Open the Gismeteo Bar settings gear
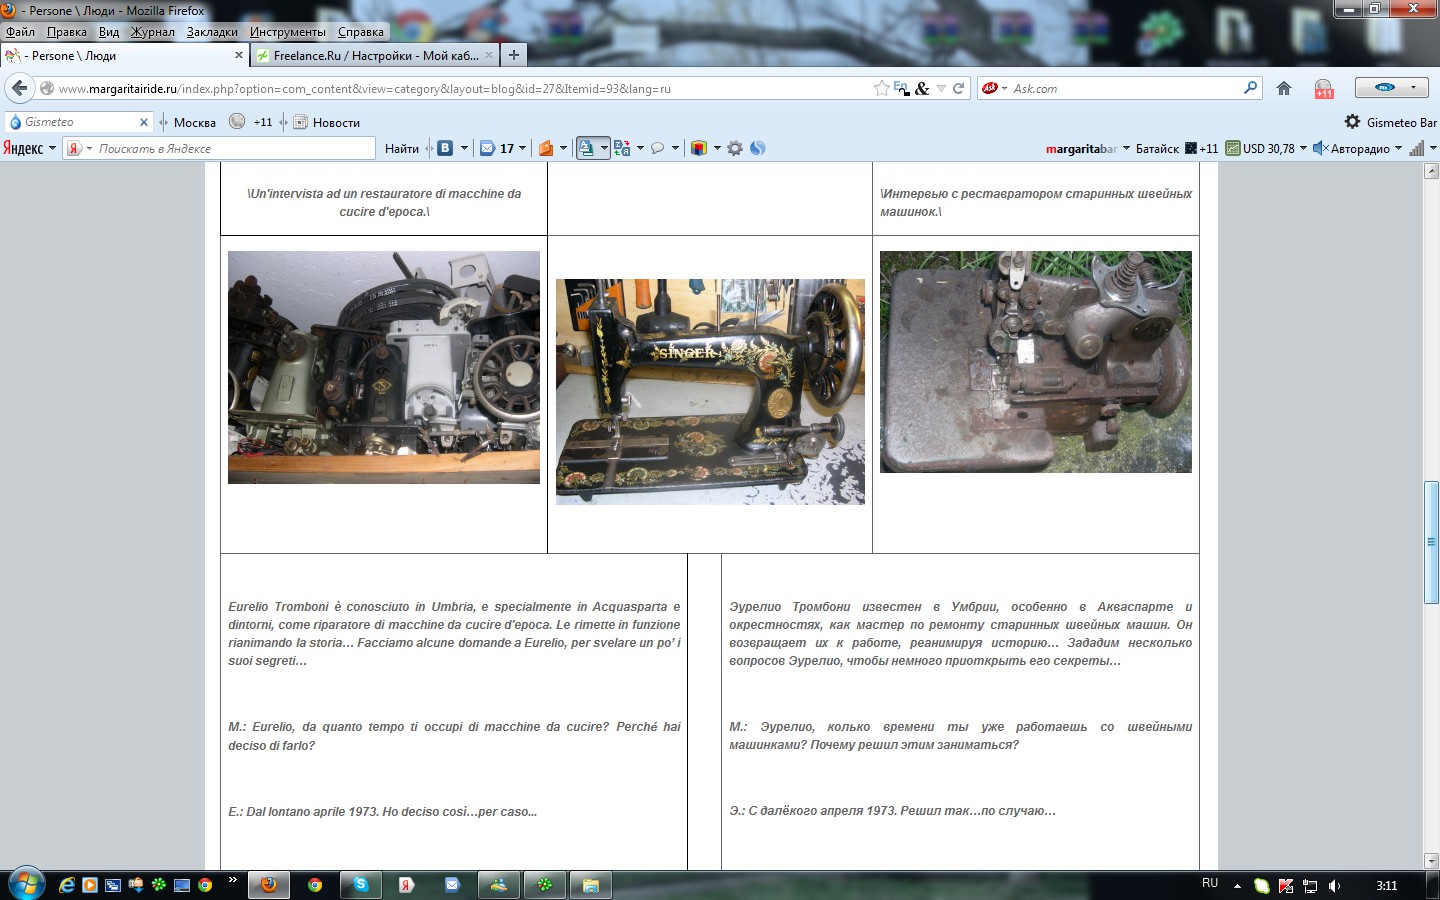The width and height of the screenshot is (1440, 900). coord(1352,122)
